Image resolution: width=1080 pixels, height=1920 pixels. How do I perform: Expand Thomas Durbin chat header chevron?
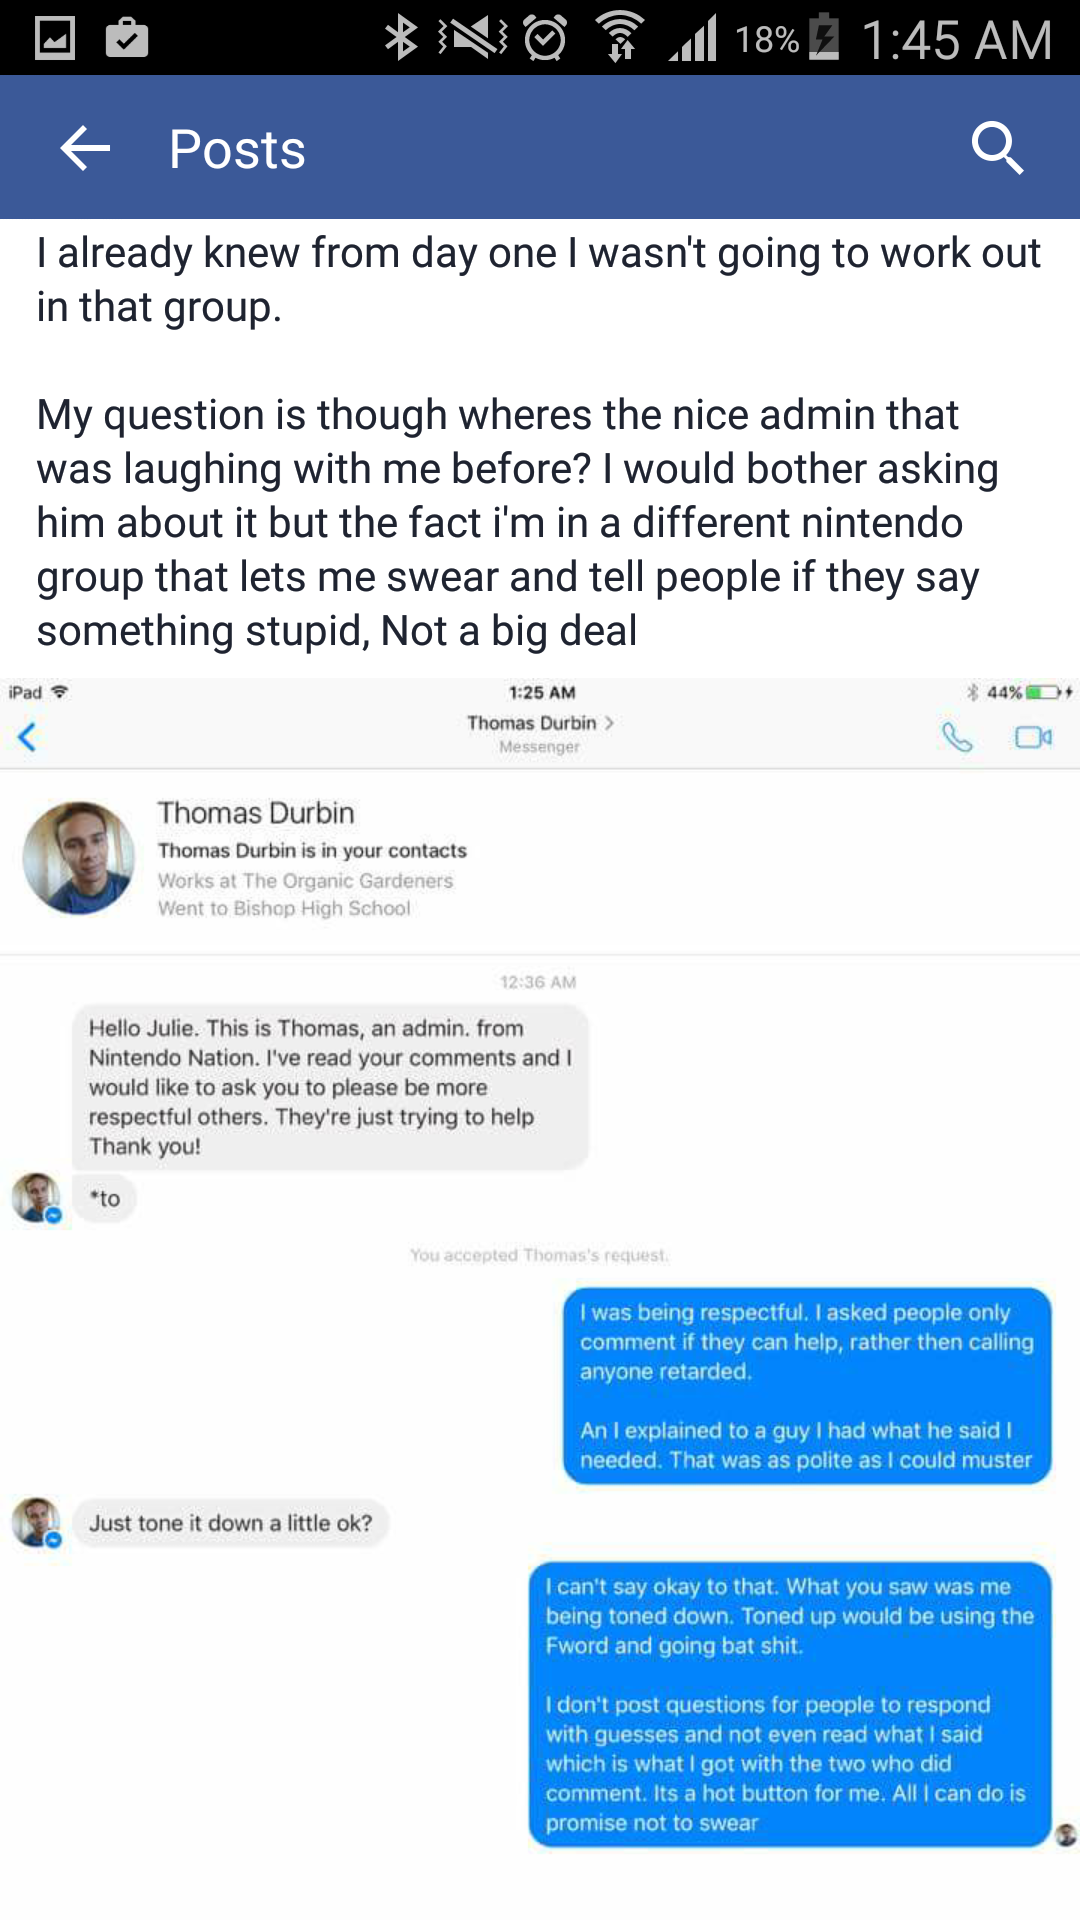609,723
